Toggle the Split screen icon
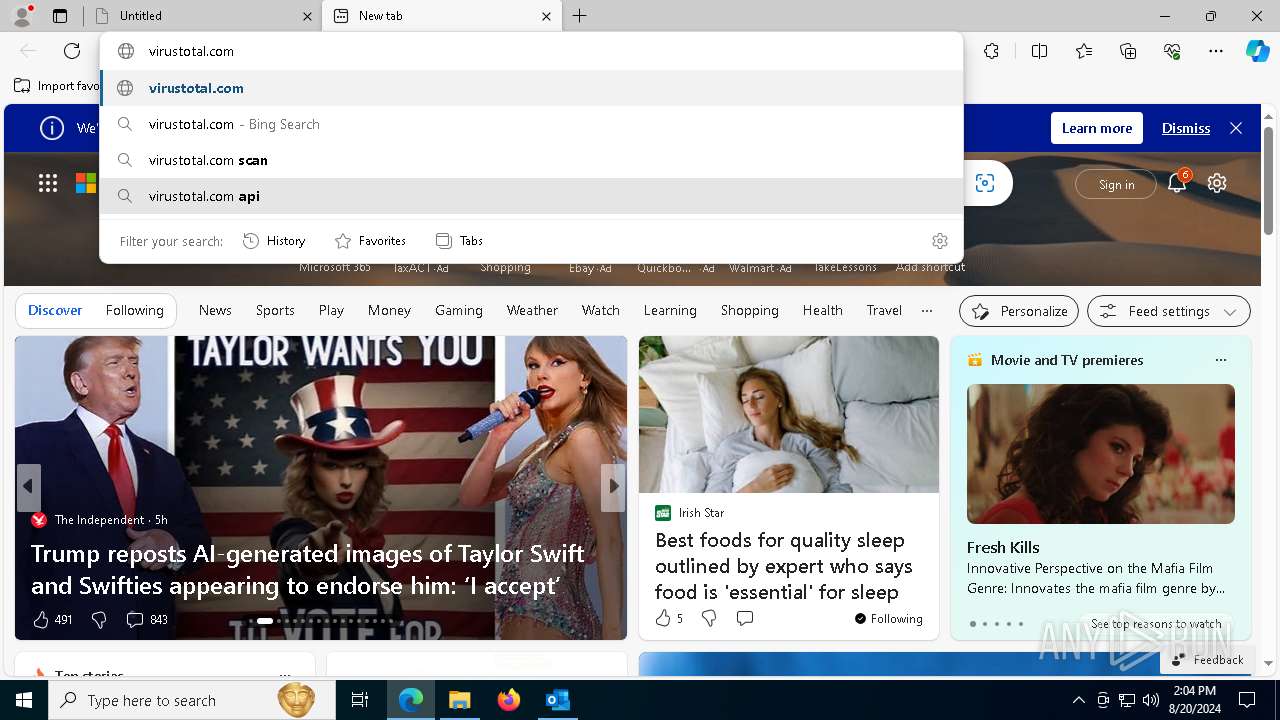The height and width of the screenshot is (720, 1280). coord(1039,51)
